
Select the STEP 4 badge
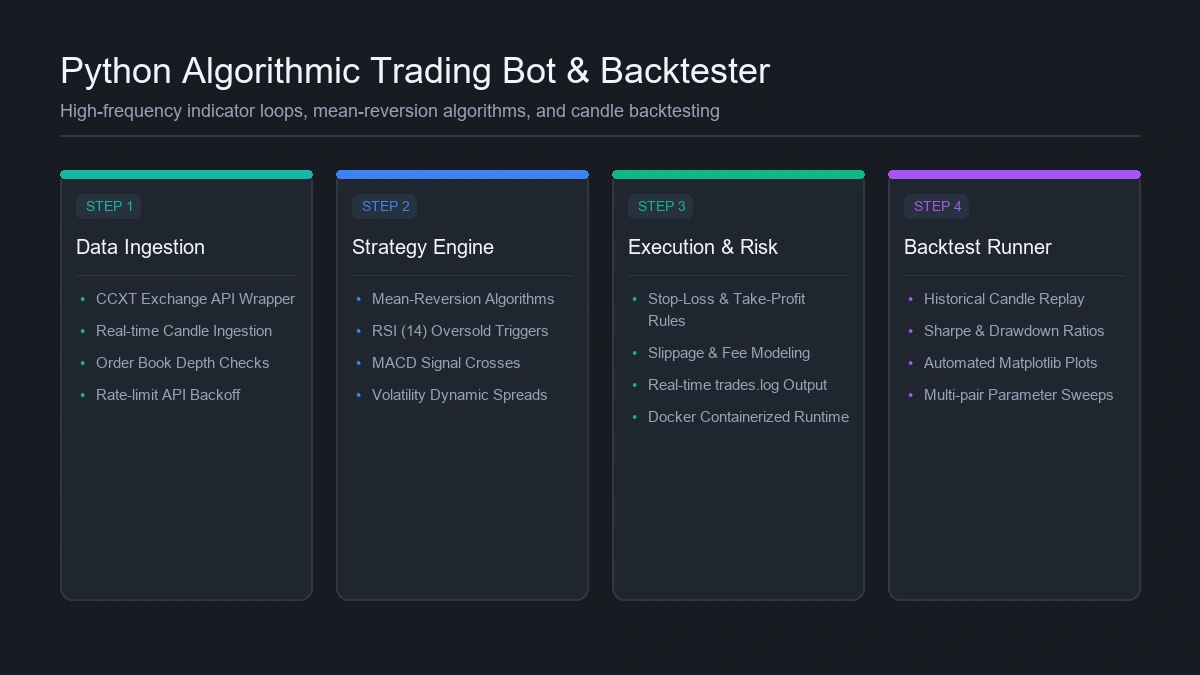pos(937,206)
